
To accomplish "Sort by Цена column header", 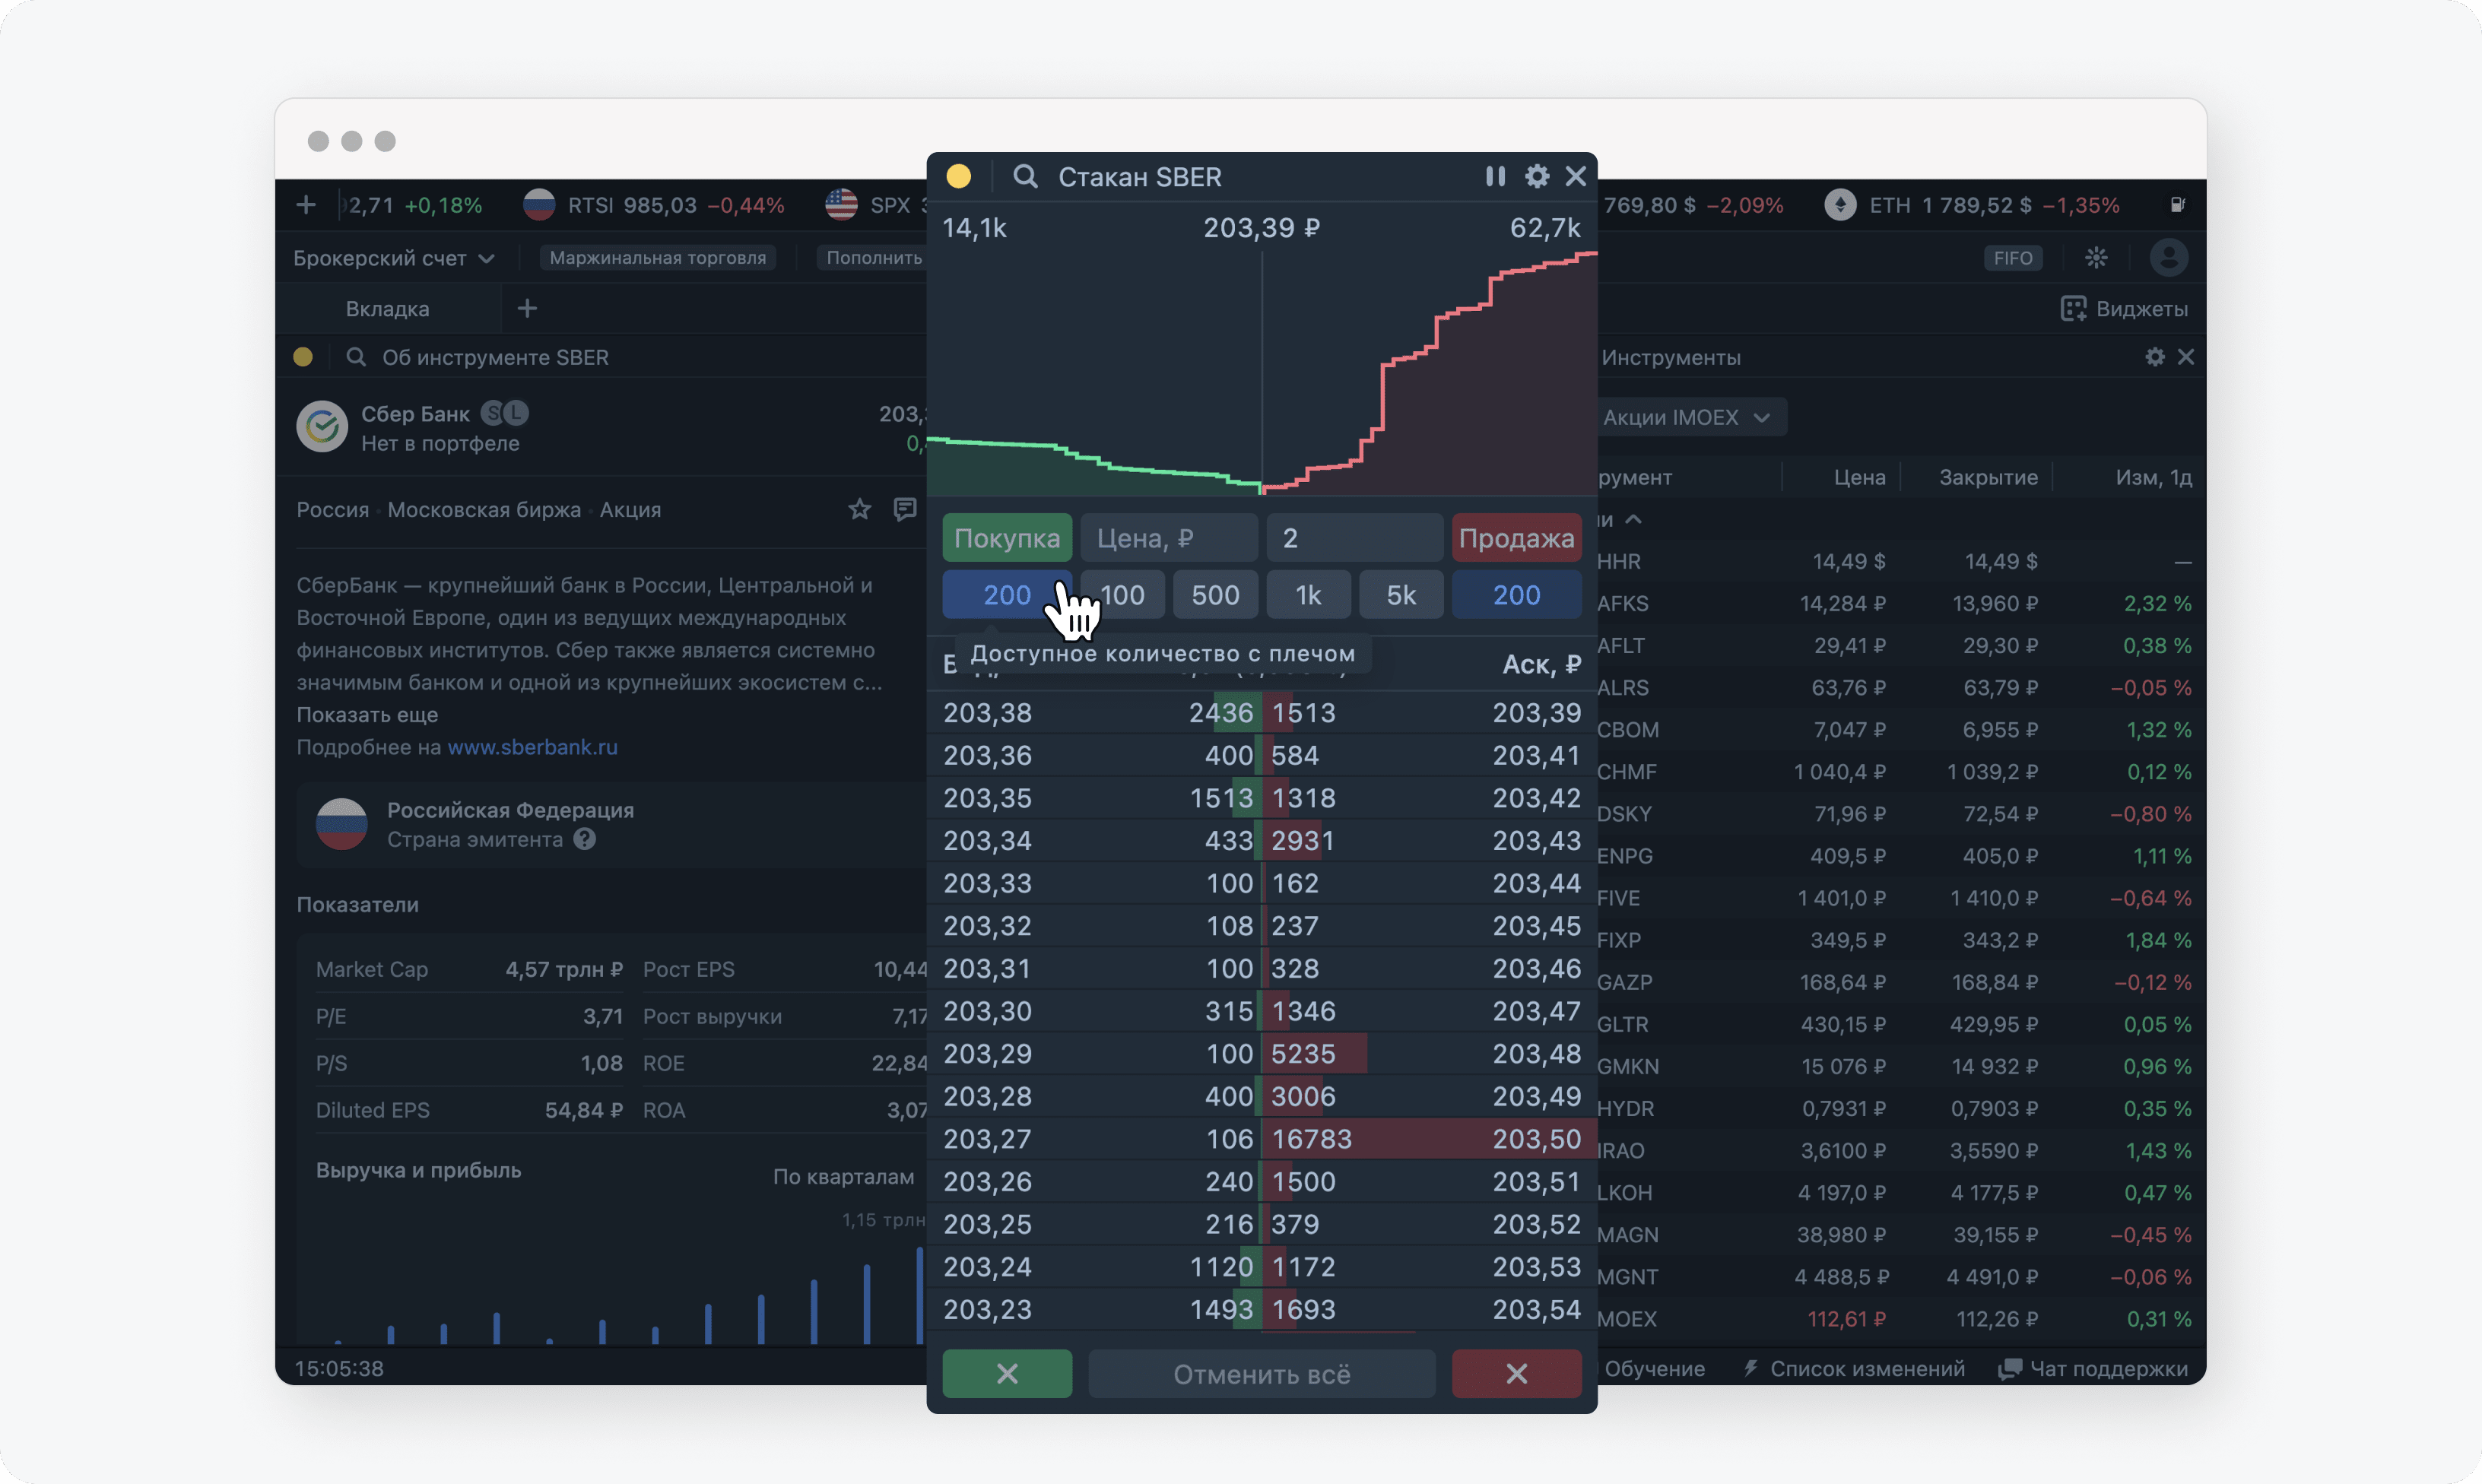I will pyautogui.click(x=1859, y=478).
